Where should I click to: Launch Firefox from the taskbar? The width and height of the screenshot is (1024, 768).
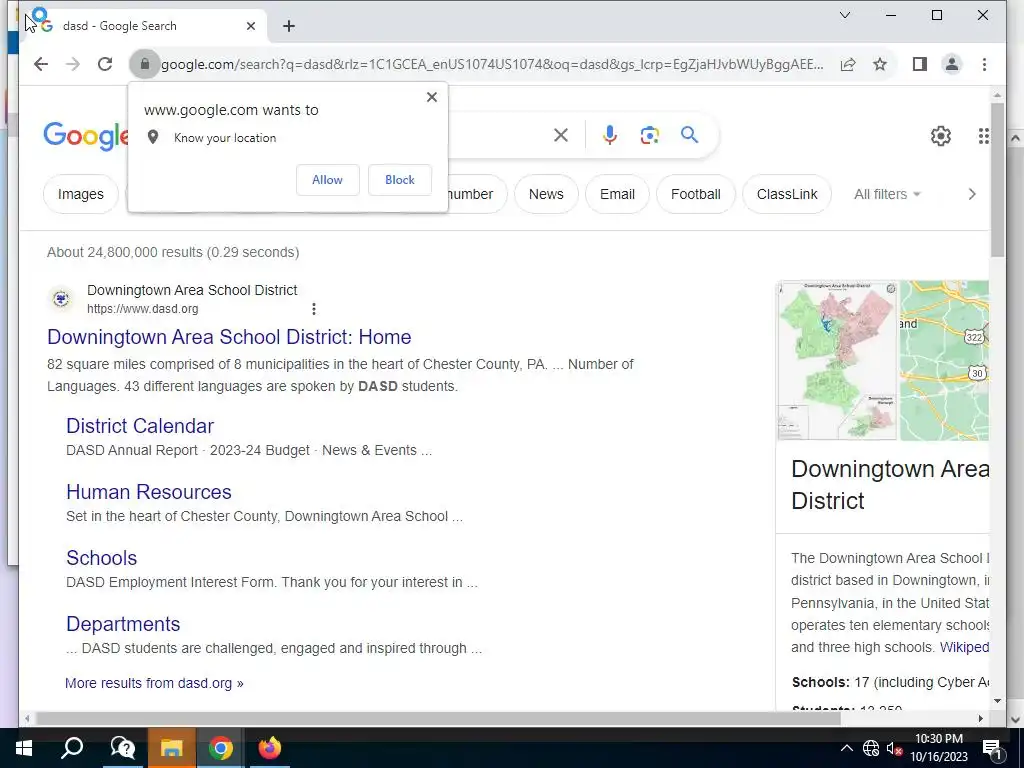tap(269, 748)
